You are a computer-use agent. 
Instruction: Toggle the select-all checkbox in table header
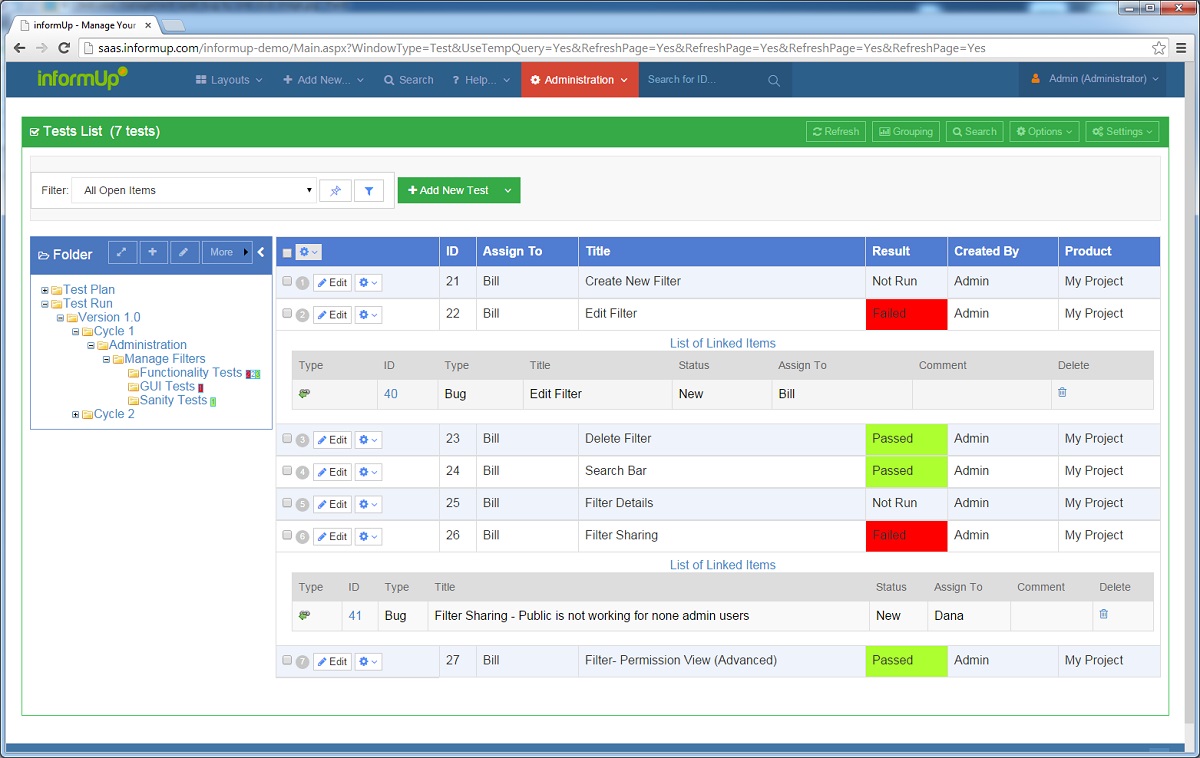(287, 253)
